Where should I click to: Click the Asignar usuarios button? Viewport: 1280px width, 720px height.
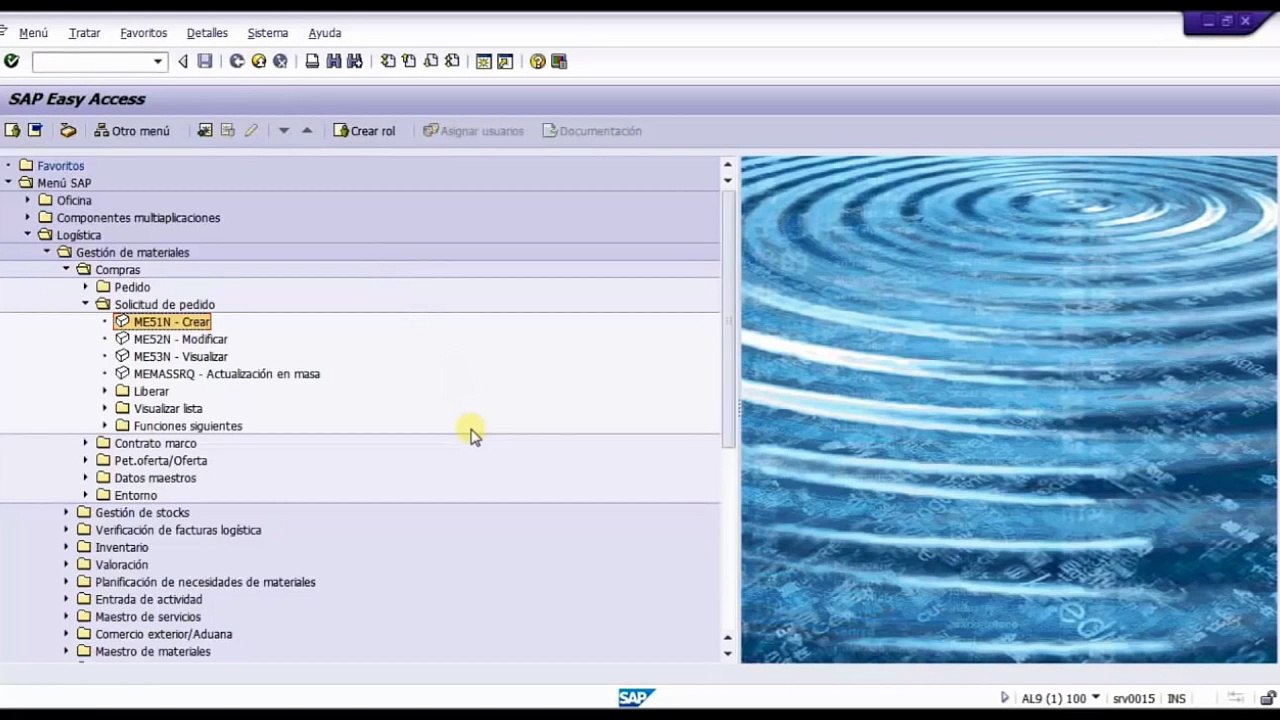473,131
